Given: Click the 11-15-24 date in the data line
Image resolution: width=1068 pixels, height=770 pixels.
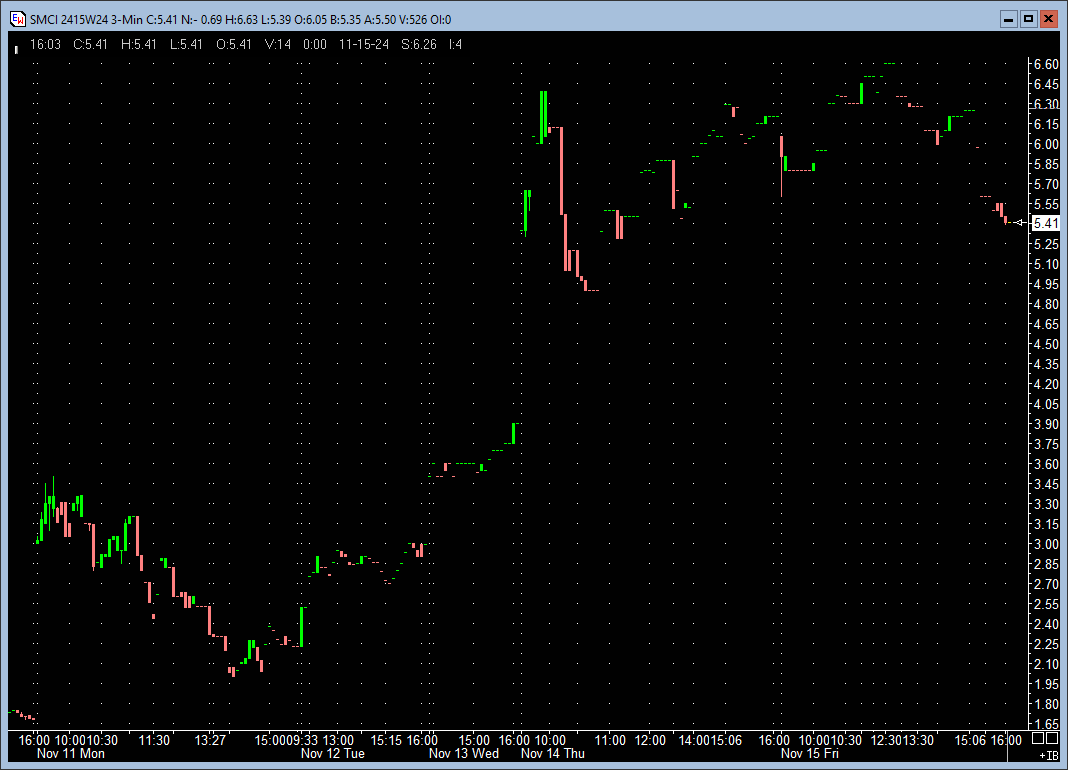Looking at the screenshot, I should [x=364, y=44].
